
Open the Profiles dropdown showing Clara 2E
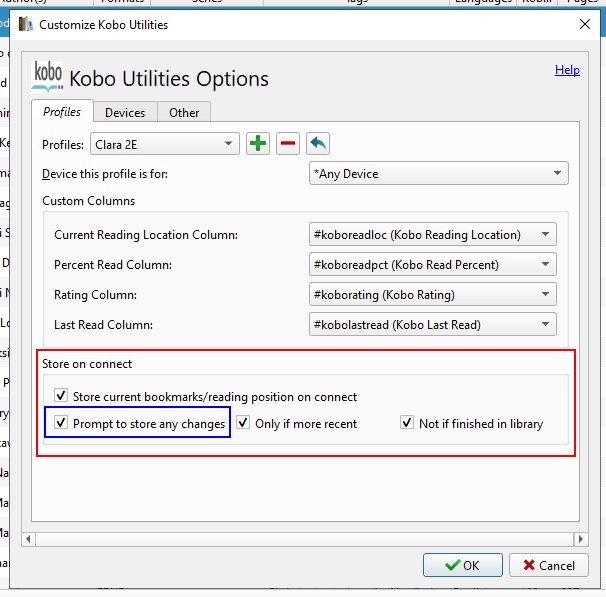click(165, 144)
